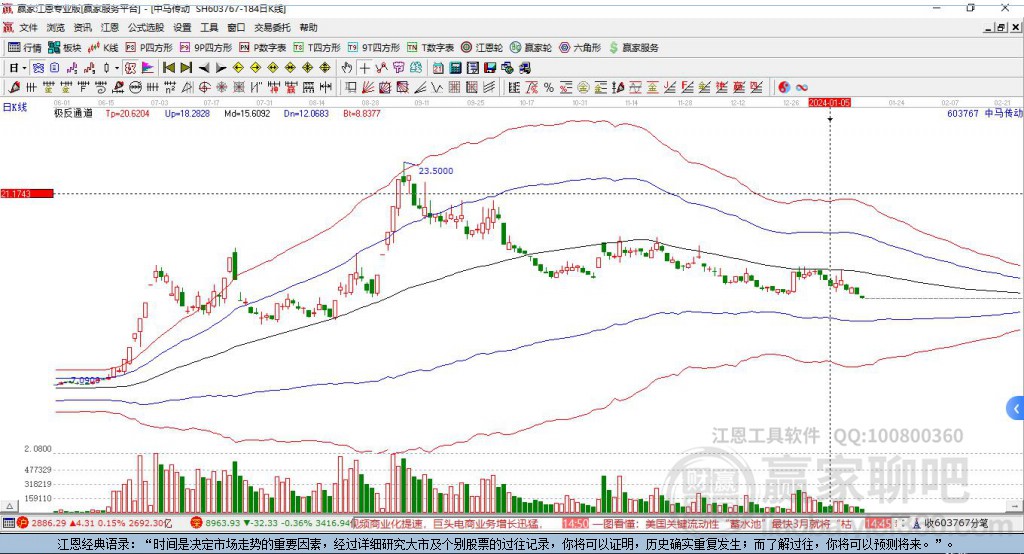Click the Bt=8.8377 indicator value
The width and height of the screenshot is (1024, 554).
click(362, 113)
